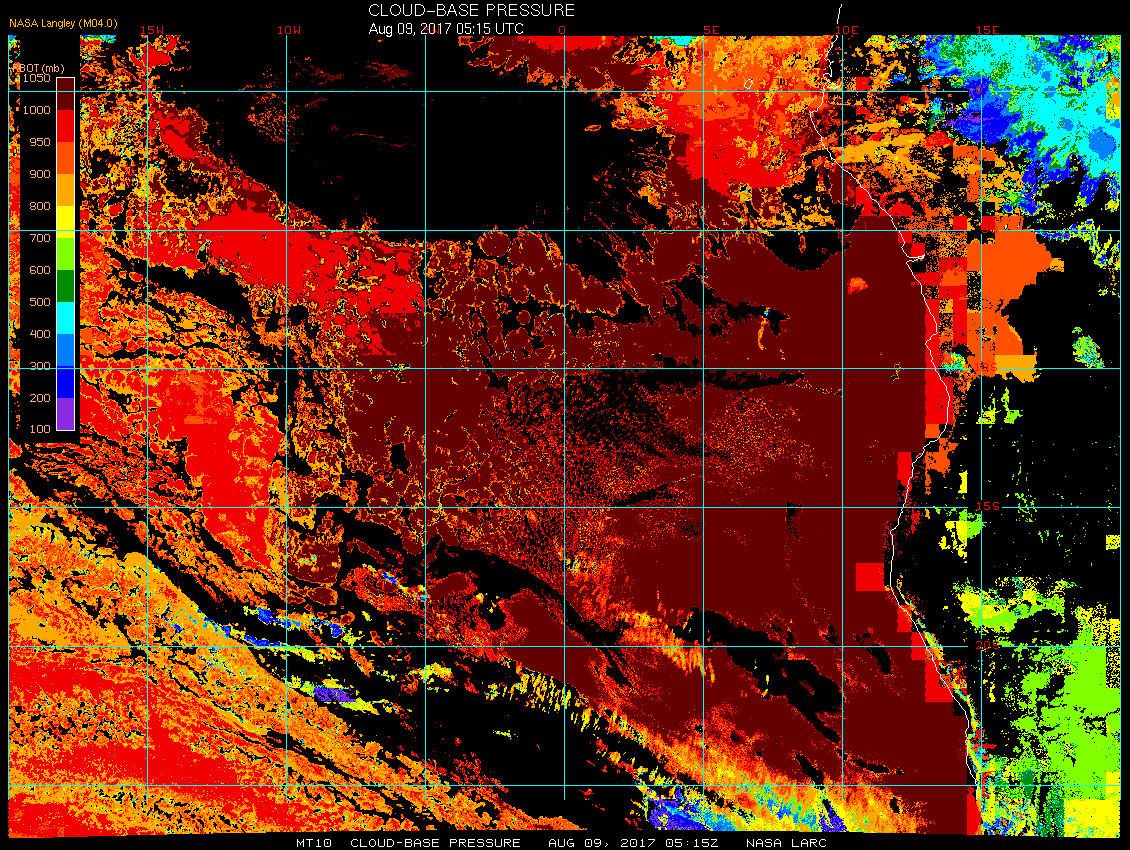Image resolution: width=1130 pixels, height=850 pixels.
Task: Click the 'Aug 09, 2017 05:15 UTC' timestamp
Action: tap(445, 29)
